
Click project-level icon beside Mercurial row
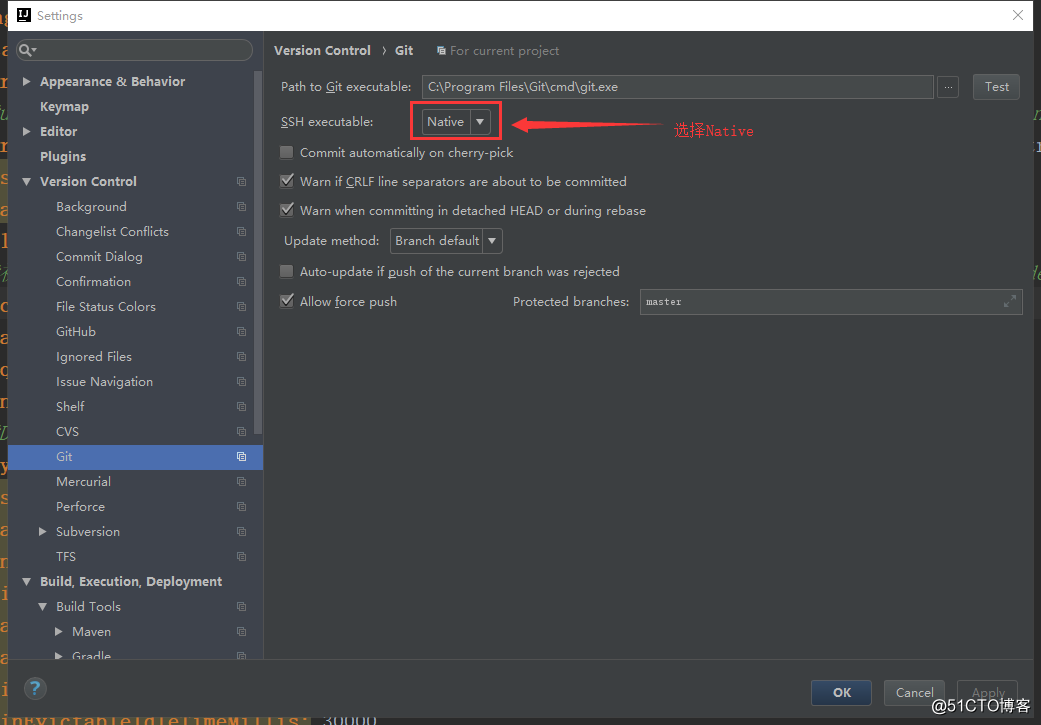click(241, 481)
